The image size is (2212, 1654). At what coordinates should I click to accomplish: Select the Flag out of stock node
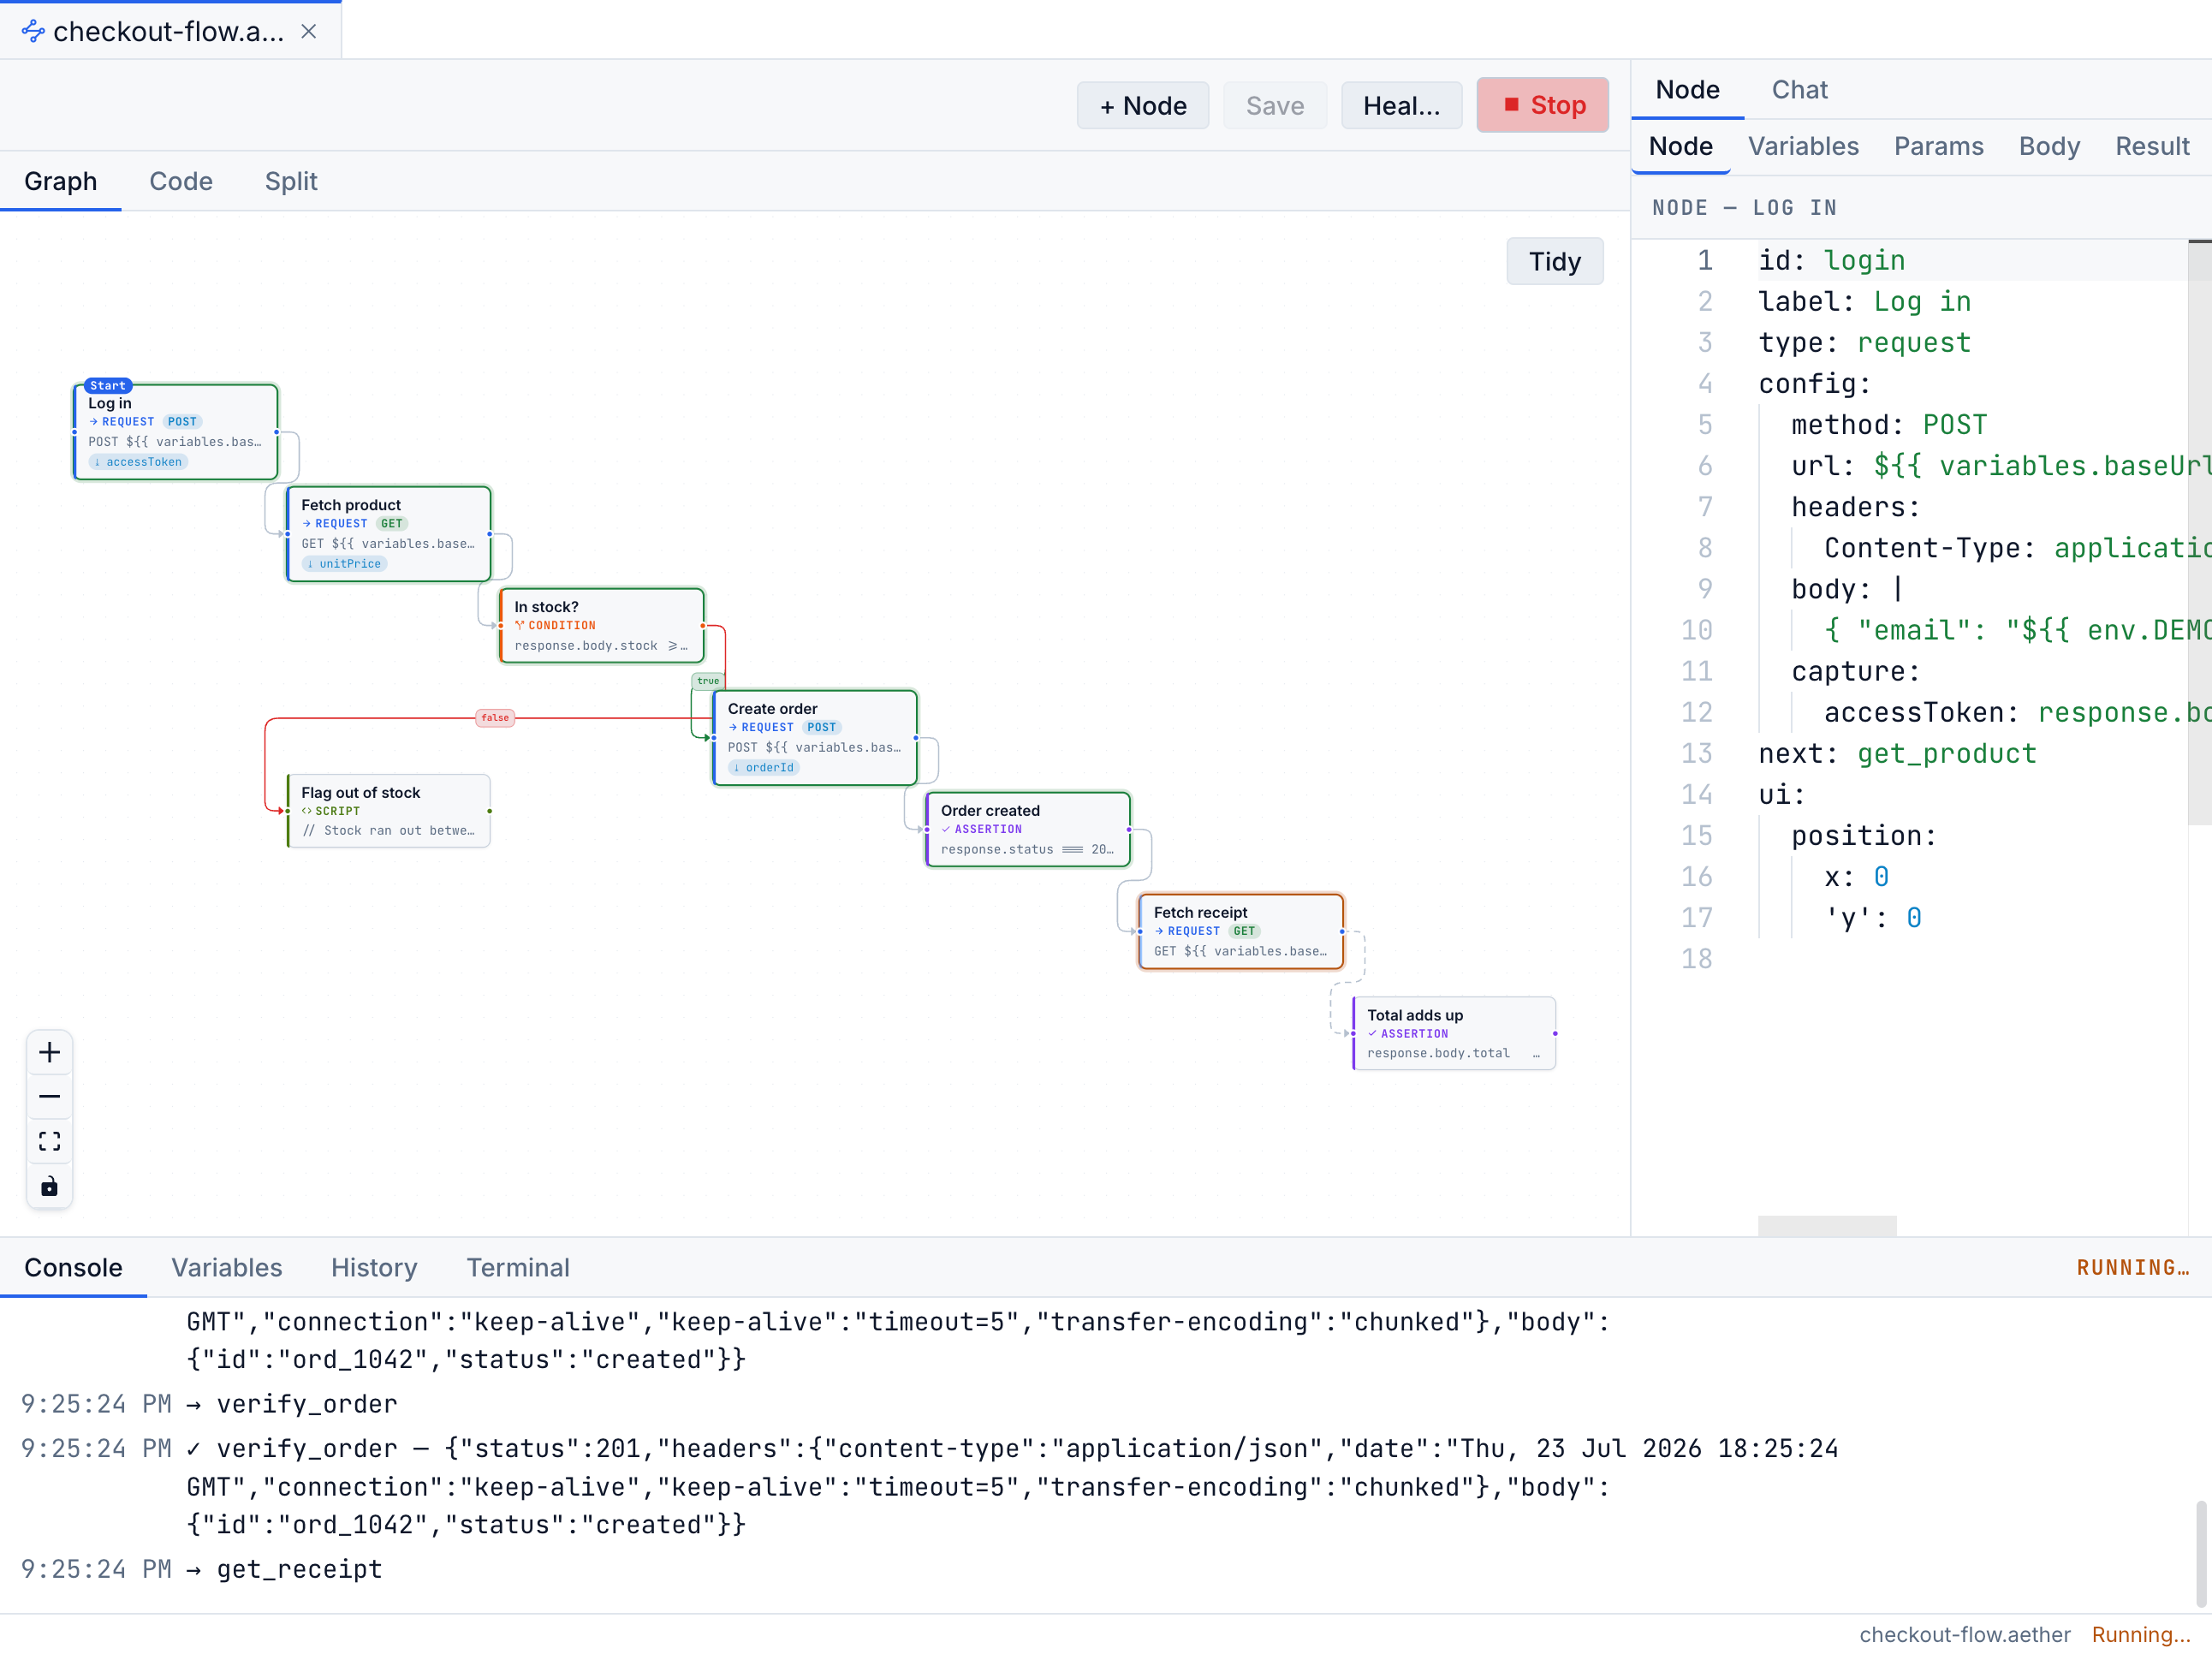[x=389, y=811]
